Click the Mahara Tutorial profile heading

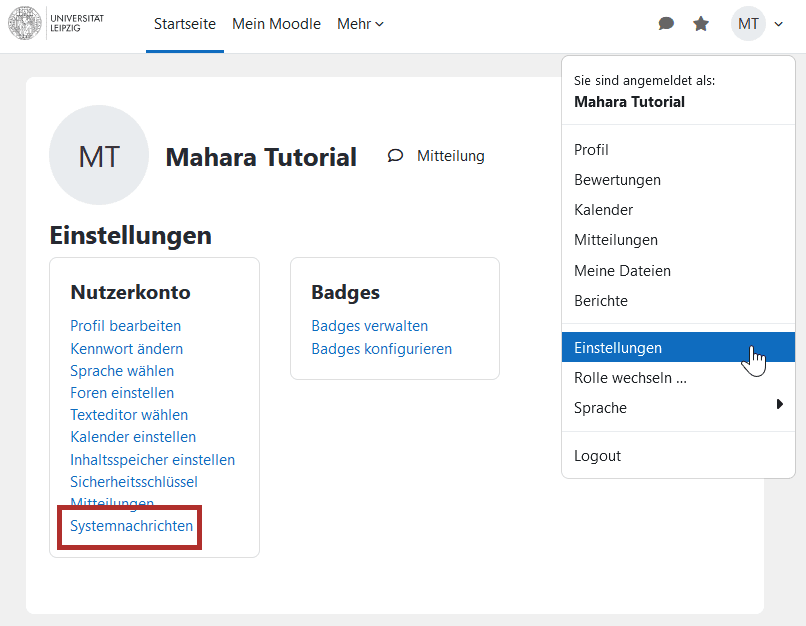coord(261,157)
